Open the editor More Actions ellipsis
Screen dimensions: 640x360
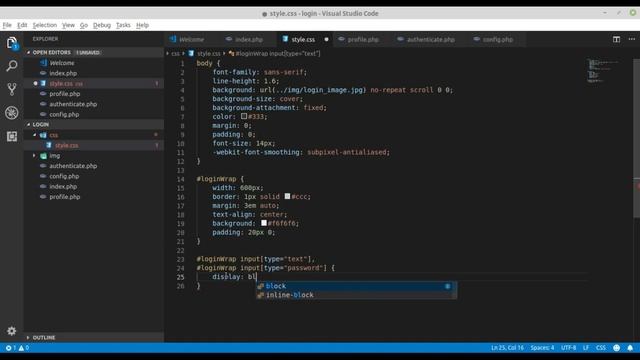point(632,39)
